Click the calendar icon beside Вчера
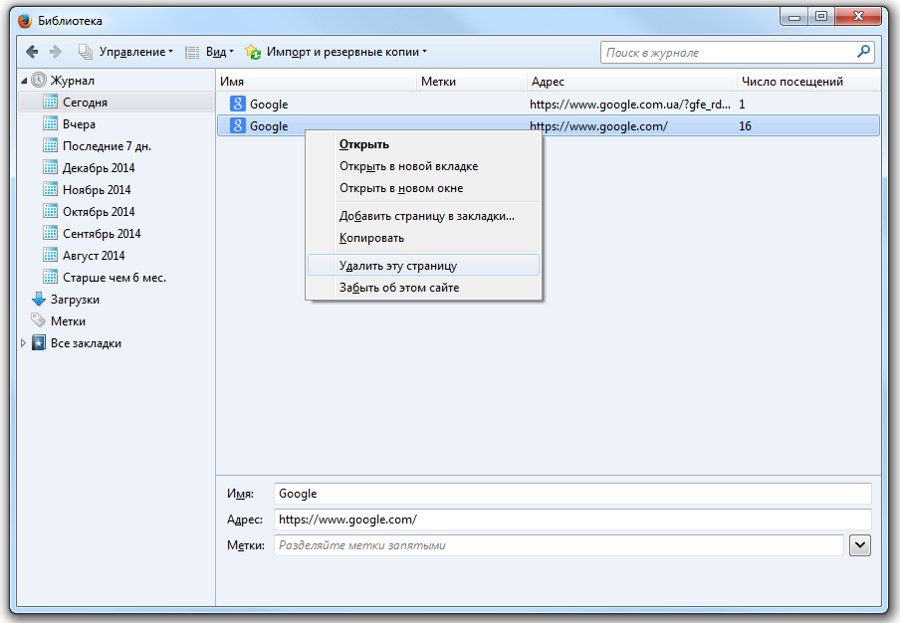900x623 pixels. click(x=51, y=124)
